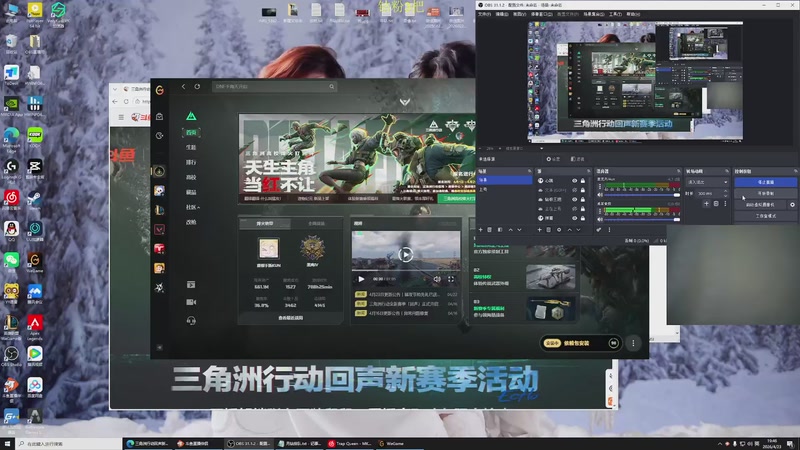Click the WeGame video progress bar

pos(406,270)
